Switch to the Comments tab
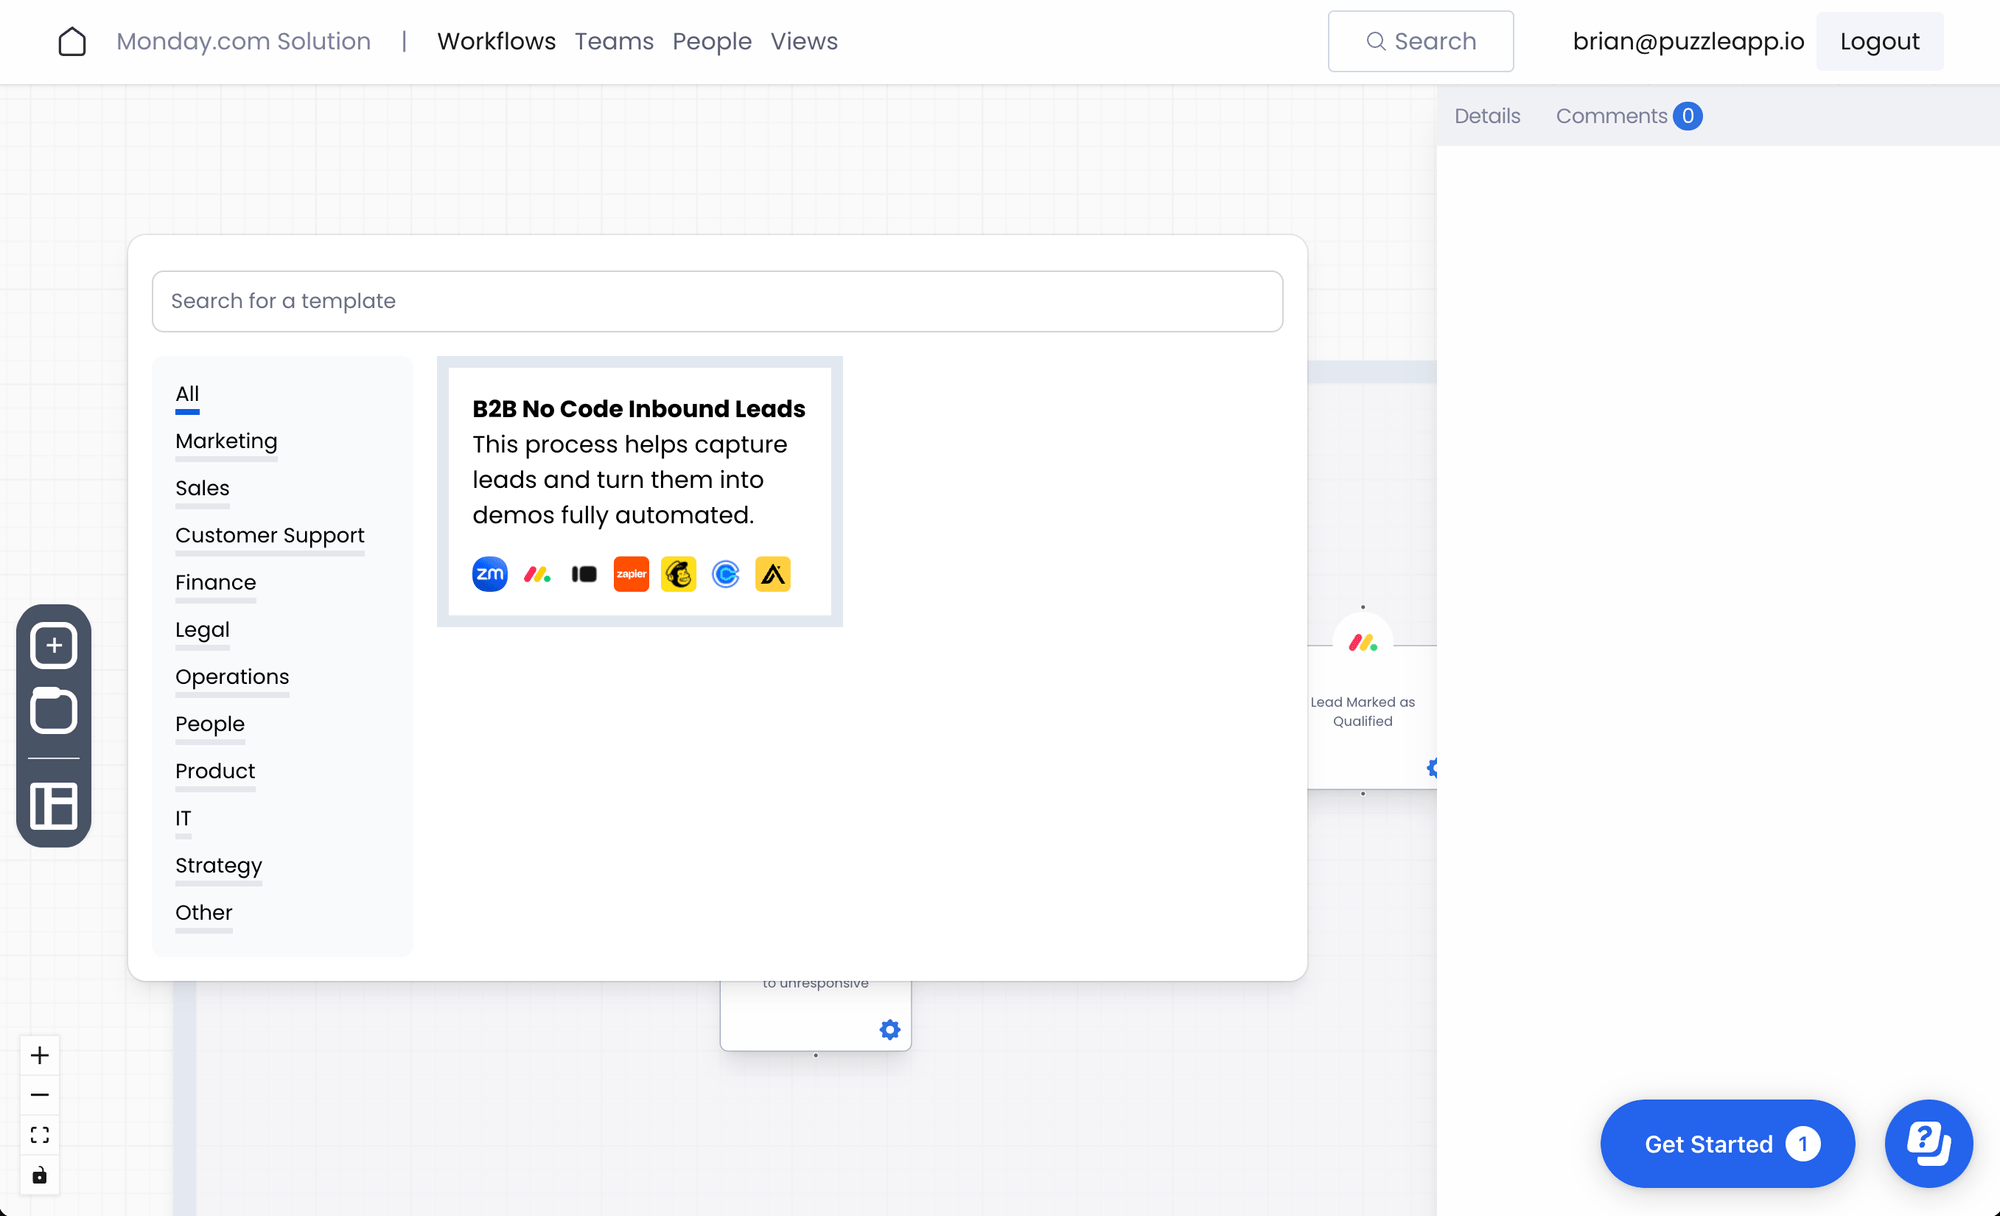The height and width of the screenshot is (1216, 2000). click(x=1613, y=115)
